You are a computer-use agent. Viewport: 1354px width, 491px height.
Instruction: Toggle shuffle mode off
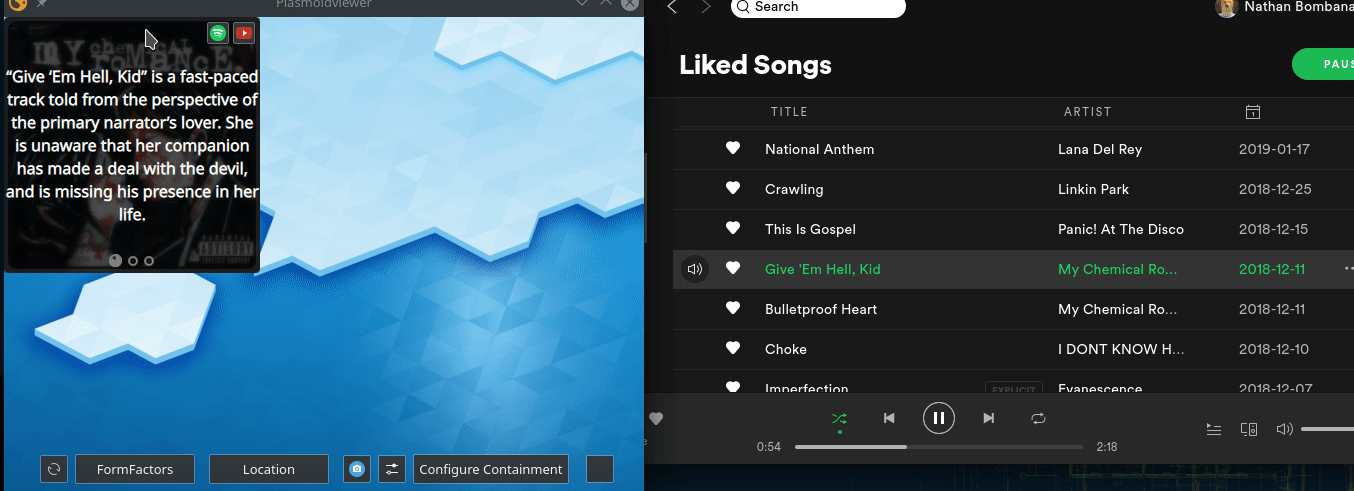pos(839,418)
